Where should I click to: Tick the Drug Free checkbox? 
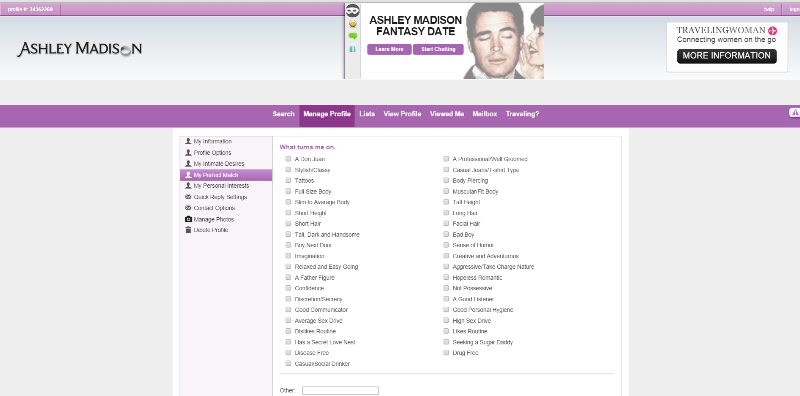pyautogui.click(x=446, y=353)
